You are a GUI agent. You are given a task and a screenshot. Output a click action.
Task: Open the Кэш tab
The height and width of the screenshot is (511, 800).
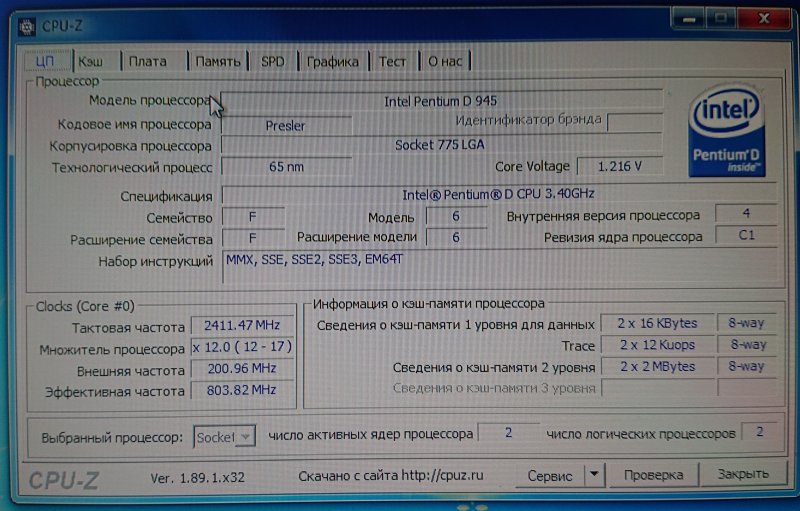(x=93, y=61)
